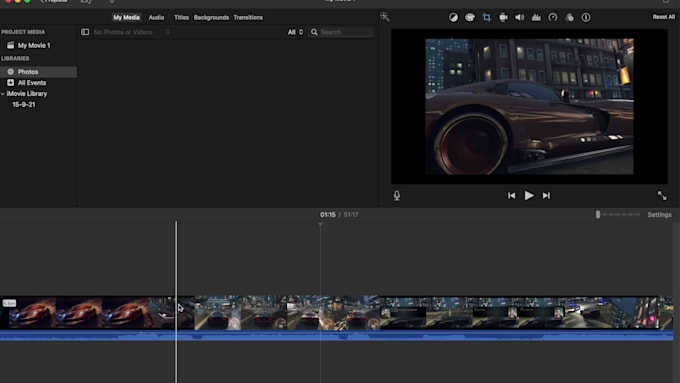Viewport: 680px width, 383px height.
Task: Open the clip filter and audio effects tool
Action: [x=569, y=17]
